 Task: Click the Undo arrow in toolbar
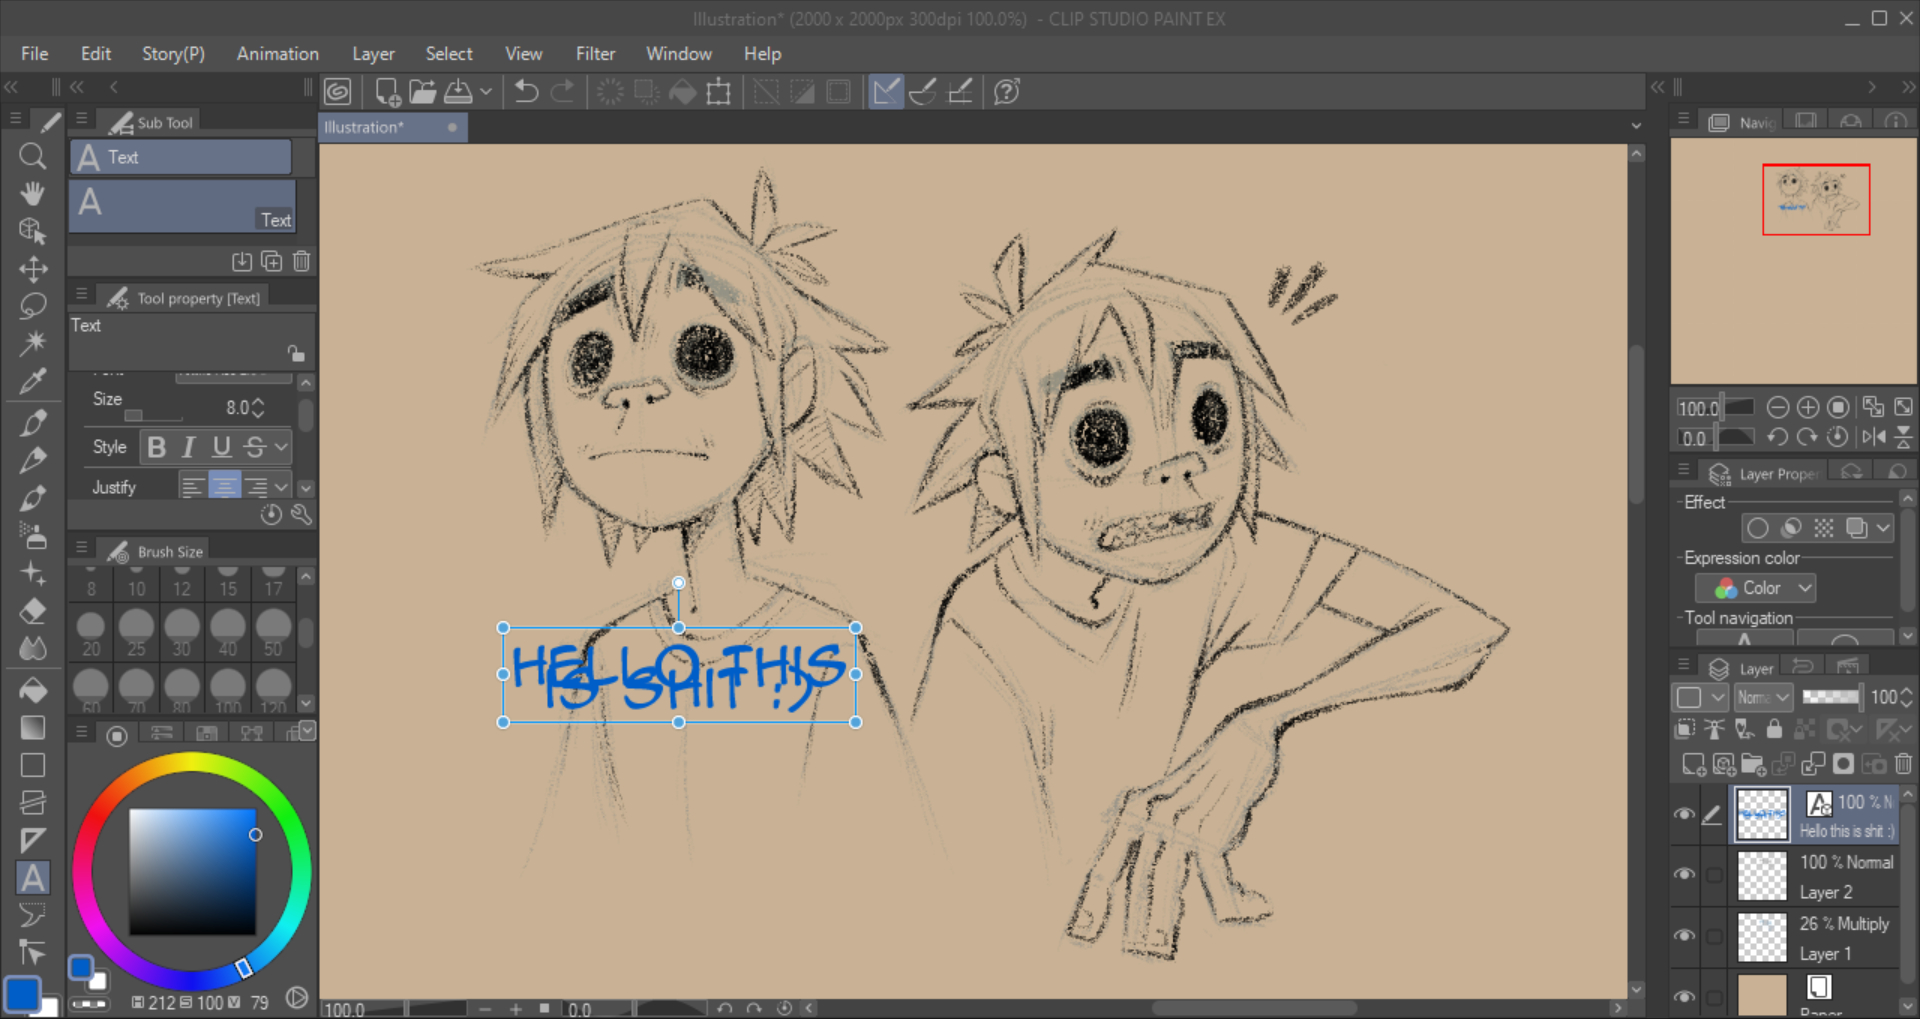[526, 92]
